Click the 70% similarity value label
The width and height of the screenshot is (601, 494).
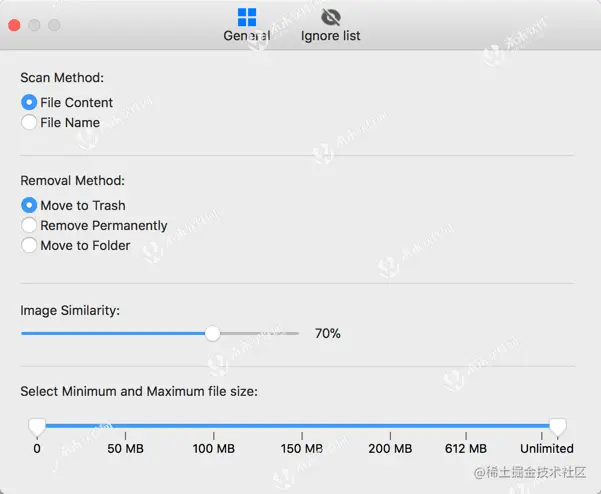coord(328,333)
